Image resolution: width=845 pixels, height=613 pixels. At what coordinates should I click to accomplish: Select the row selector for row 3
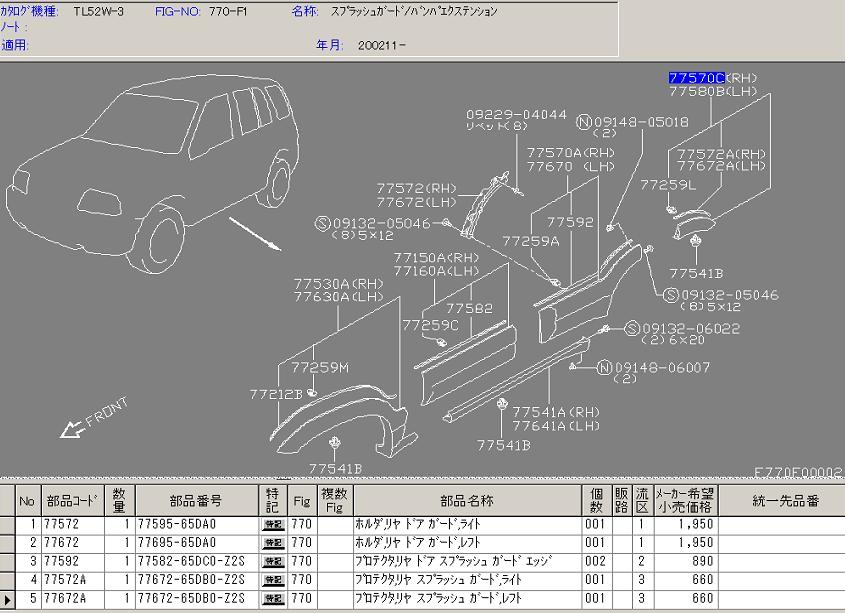coord(8,562)
